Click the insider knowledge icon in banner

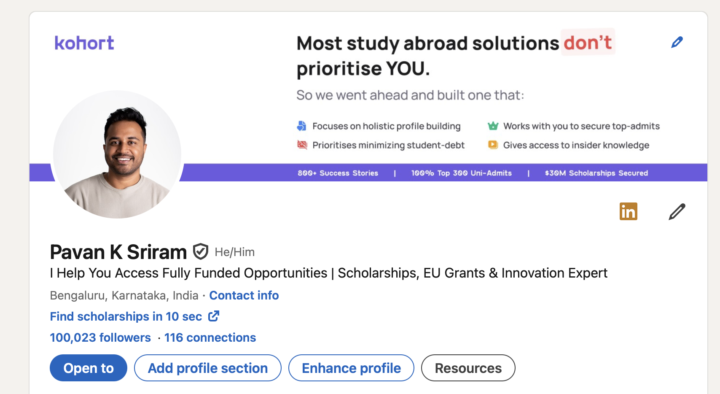point(493,145)
